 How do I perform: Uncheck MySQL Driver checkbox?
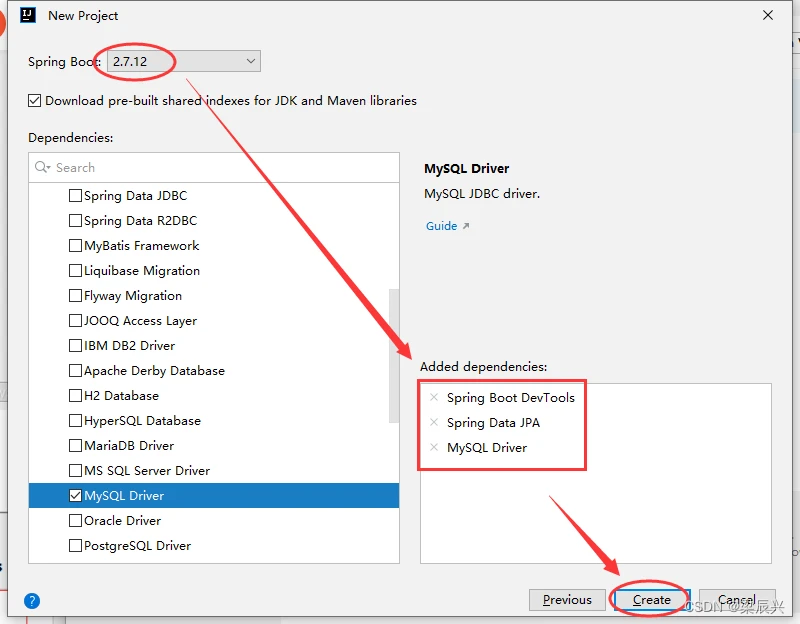pyautogui.click(x=75, y=495)
